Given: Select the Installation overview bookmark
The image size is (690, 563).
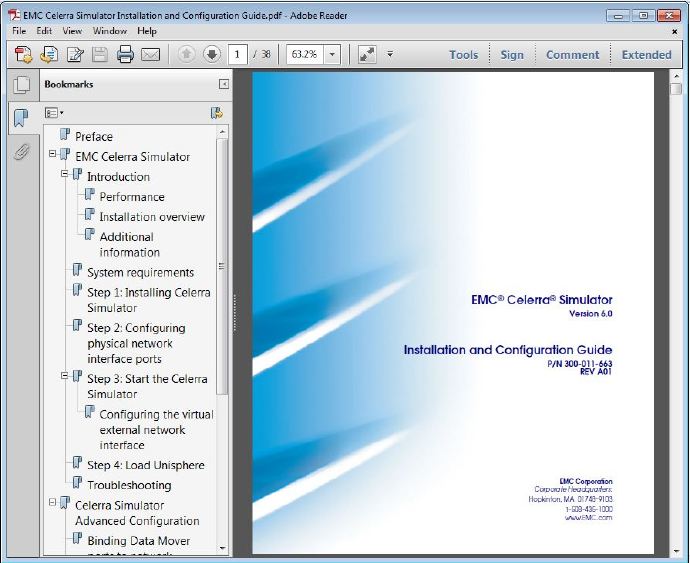Looking at the screenshot, I should point(152,217).
